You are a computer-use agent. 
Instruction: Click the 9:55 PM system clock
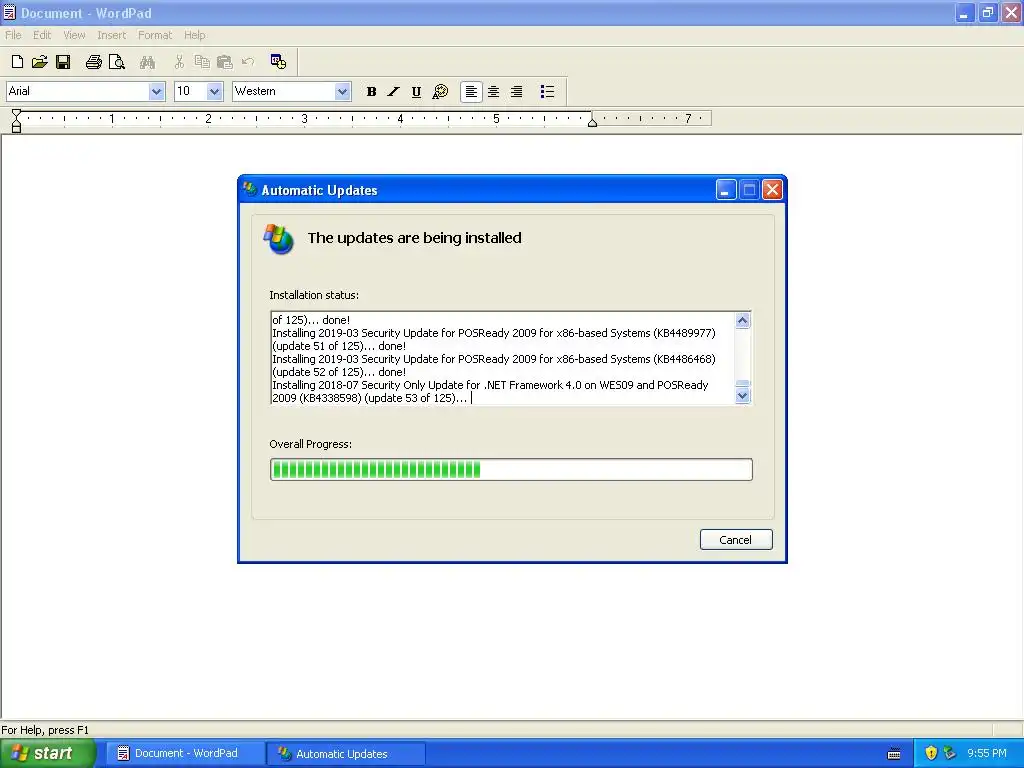click(987, 753)
